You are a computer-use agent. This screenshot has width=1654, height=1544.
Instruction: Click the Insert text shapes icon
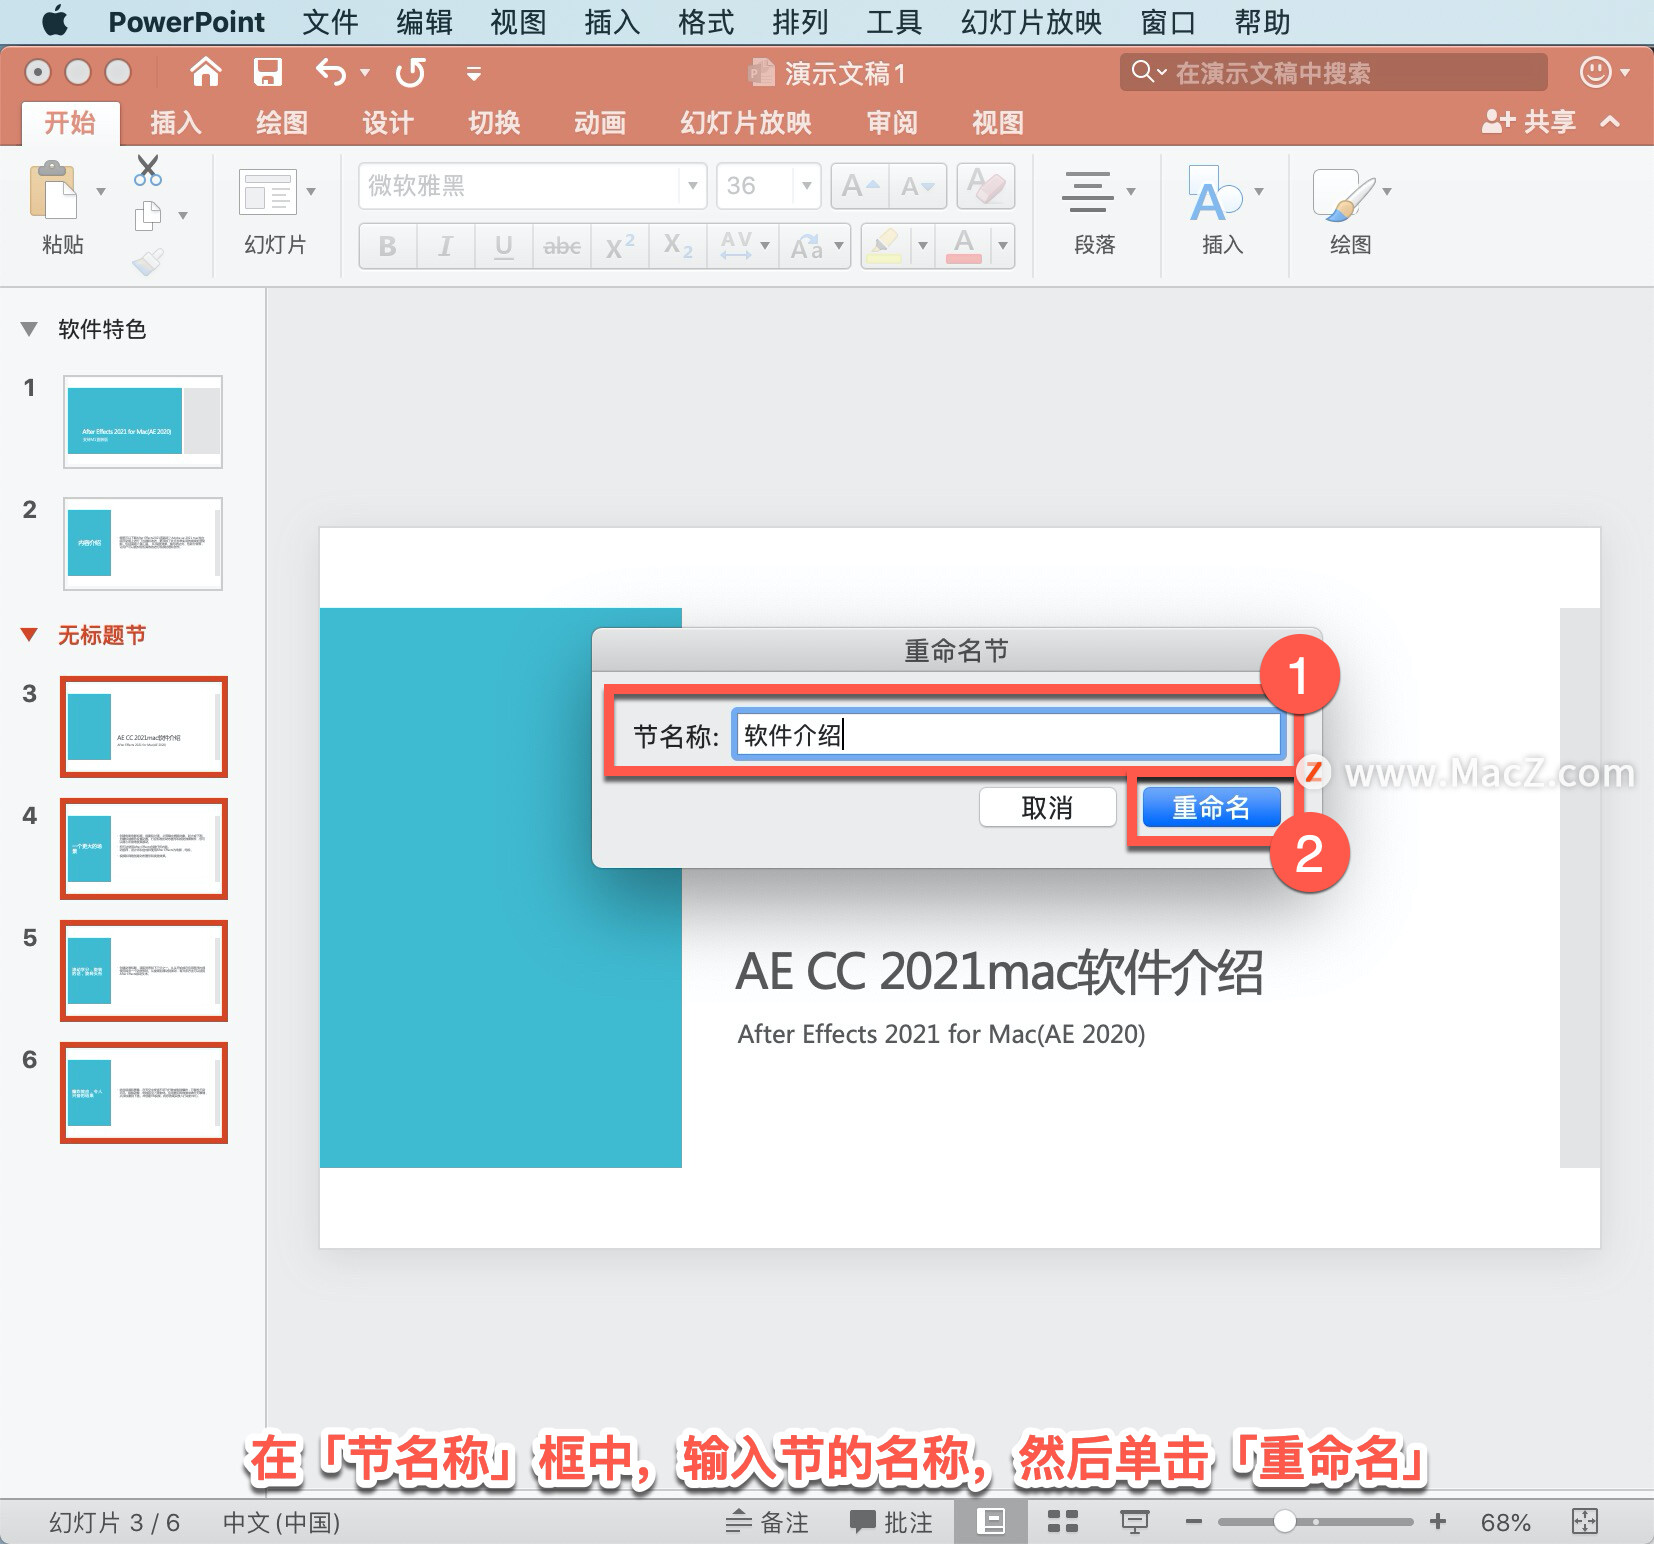[x=1216, y=193]
